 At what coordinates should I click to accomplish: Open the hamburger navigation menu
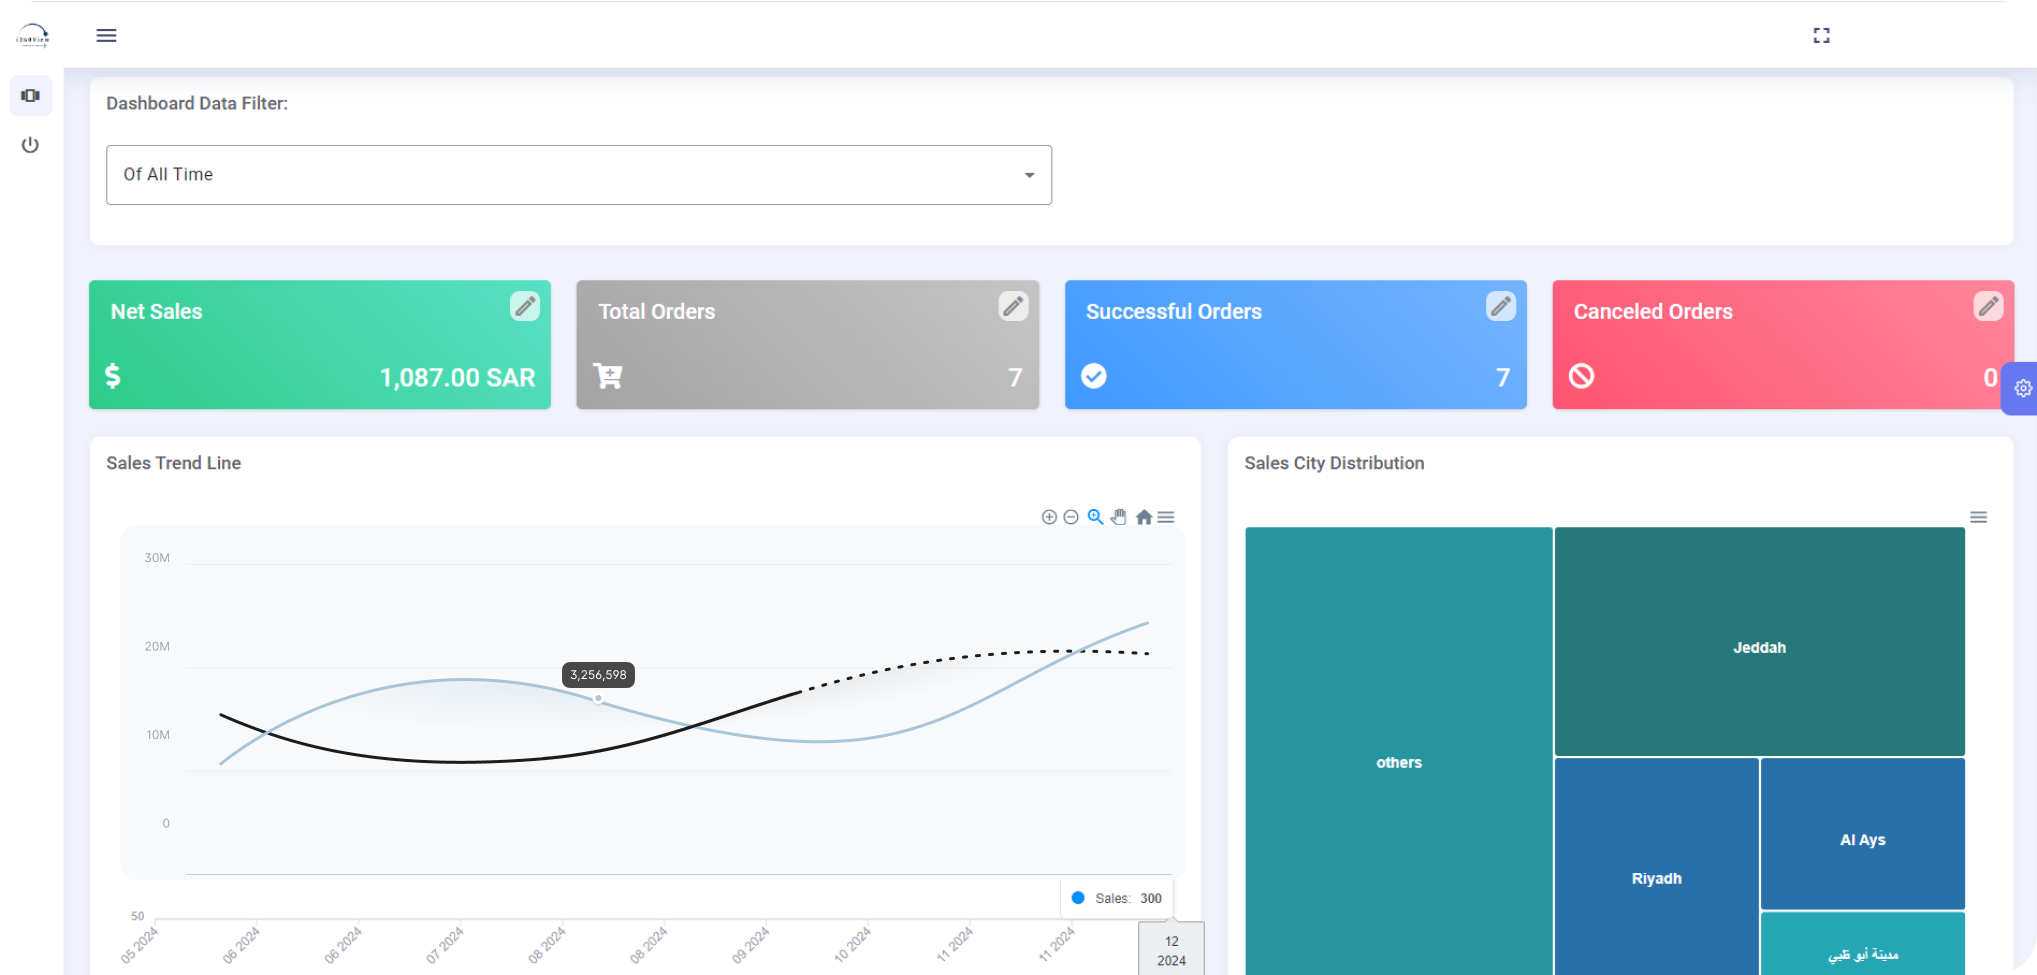pos(106,36)
